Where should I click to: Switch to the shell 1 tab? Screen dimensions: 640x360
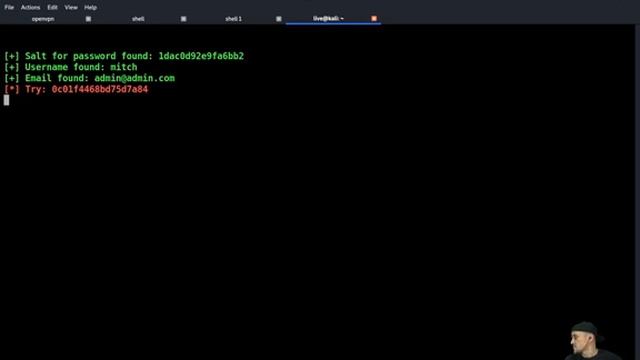(233, 19)
